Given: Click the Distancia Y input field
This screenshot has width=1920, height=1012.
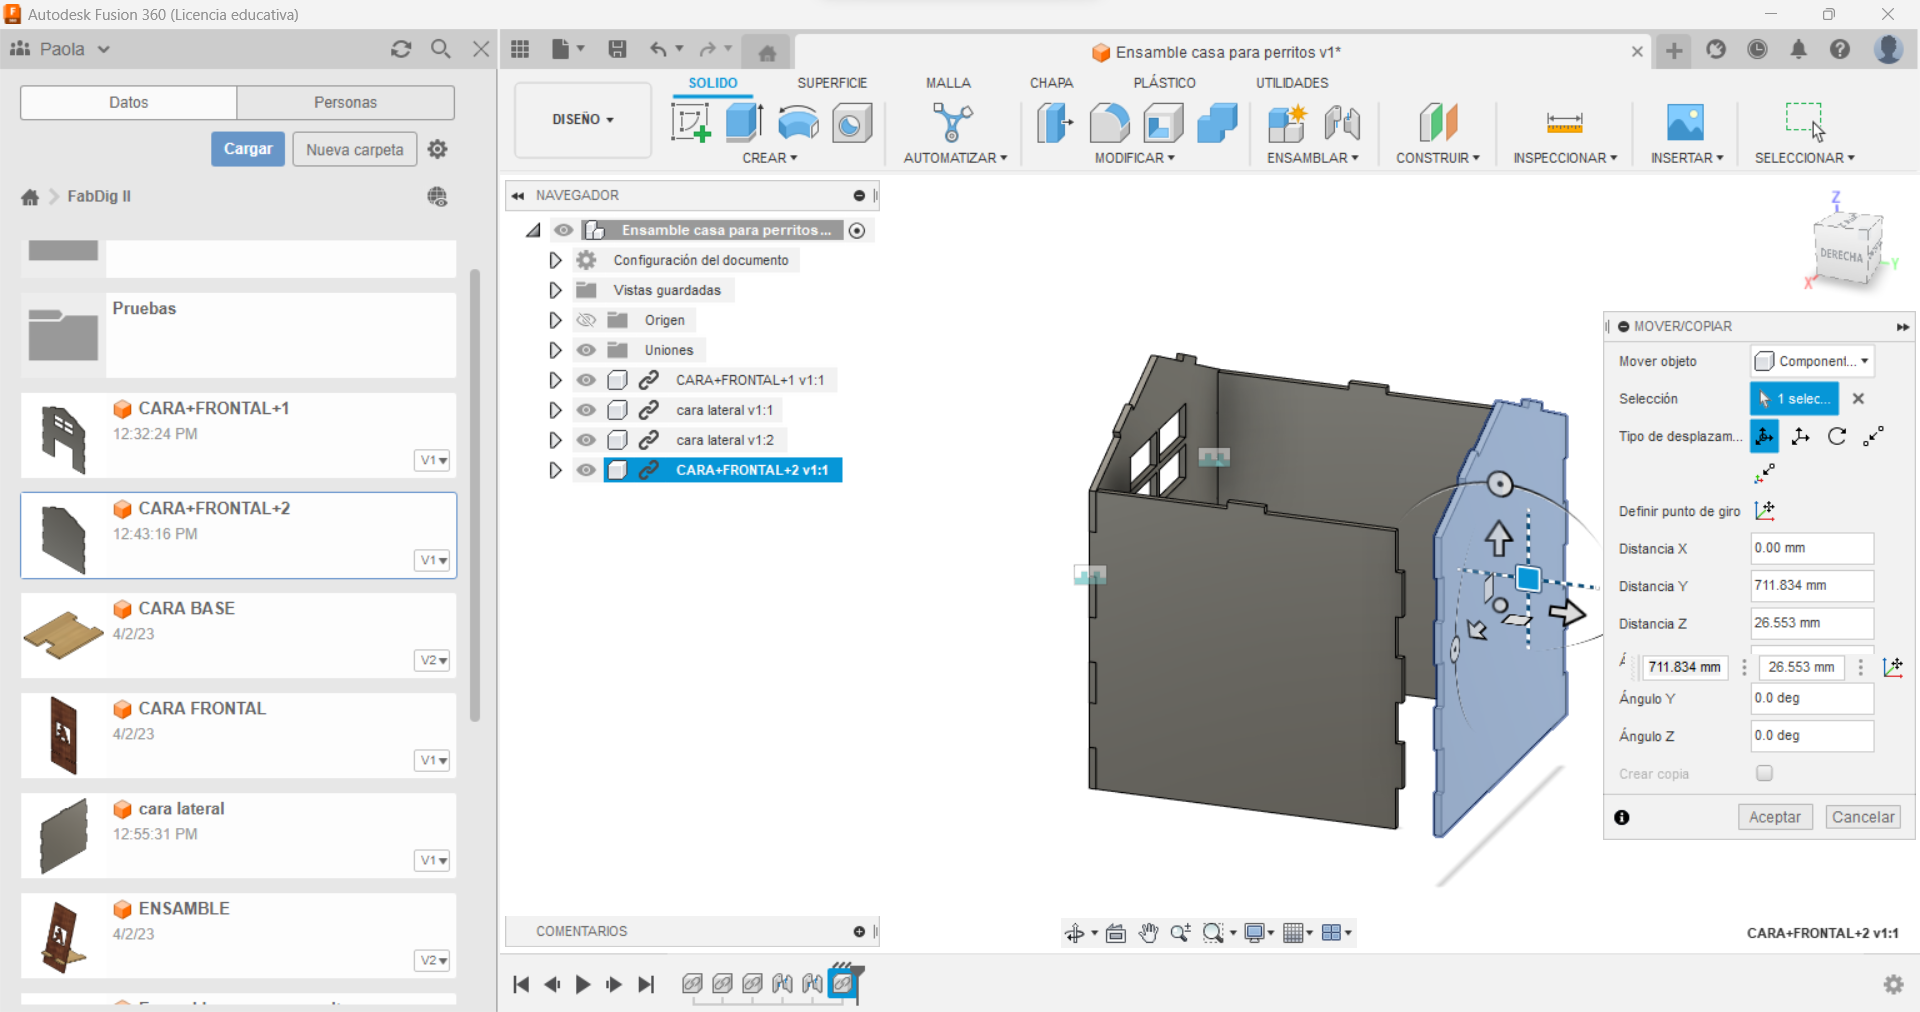Looking at the screenshot, I should click(1811, 586).
